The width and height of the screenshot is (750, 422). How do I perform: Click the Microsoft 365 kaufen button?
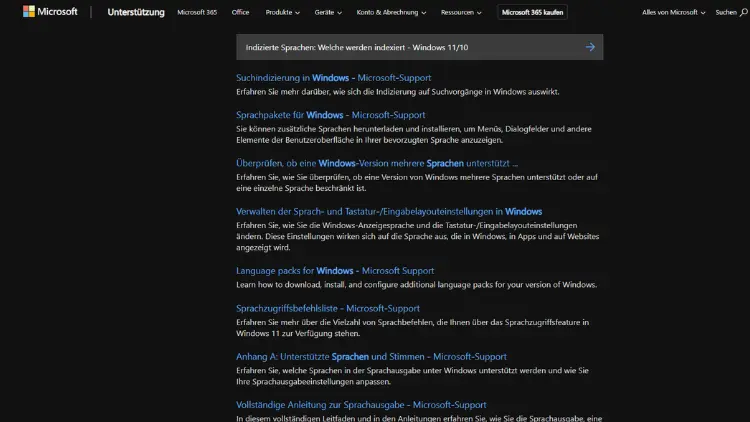point(532,12)
